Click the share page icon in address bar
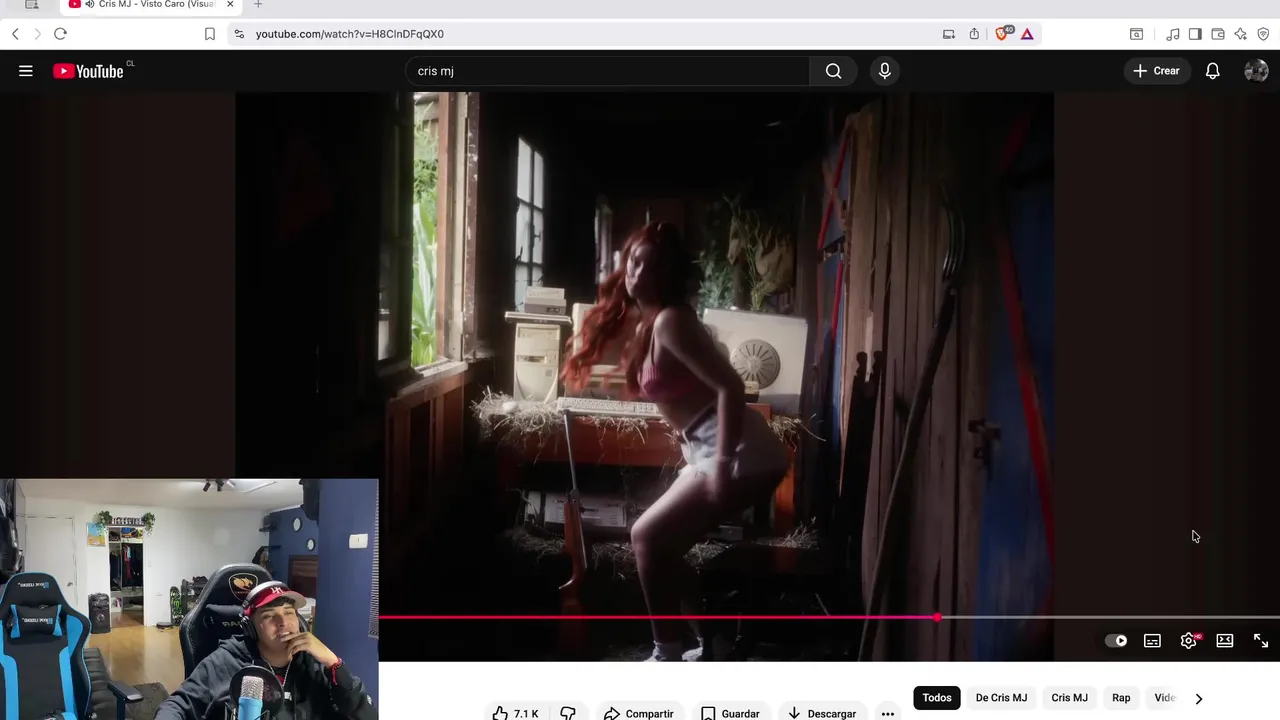Viewport: 1280px width, 720px height. coord(974,34)
